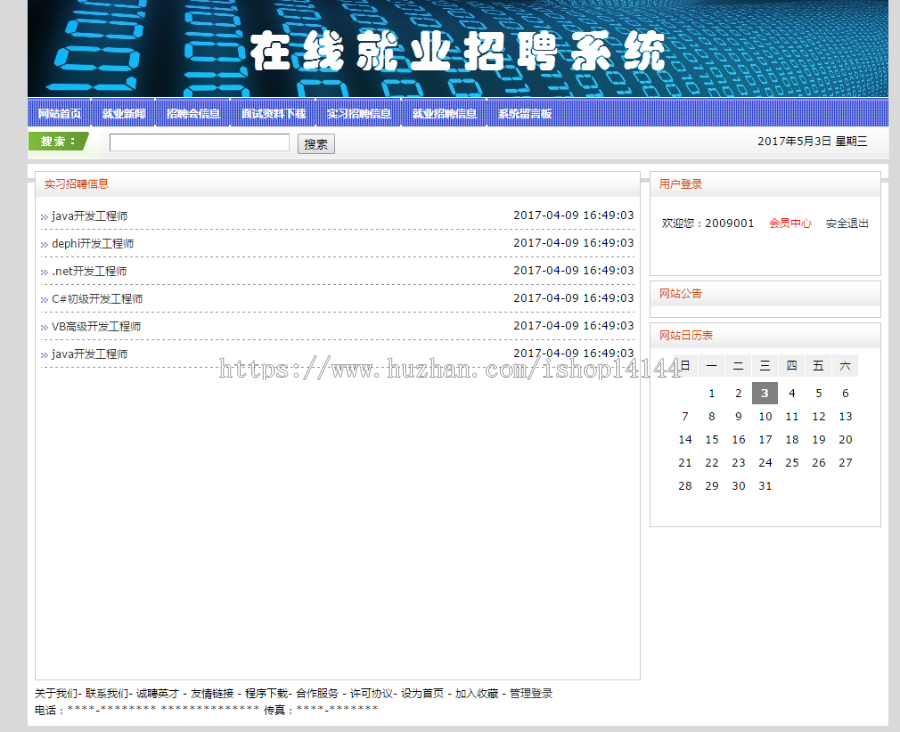Click the welcome username 2009001
The width and height of the screenshot is (900, 732).
(730, 223)
